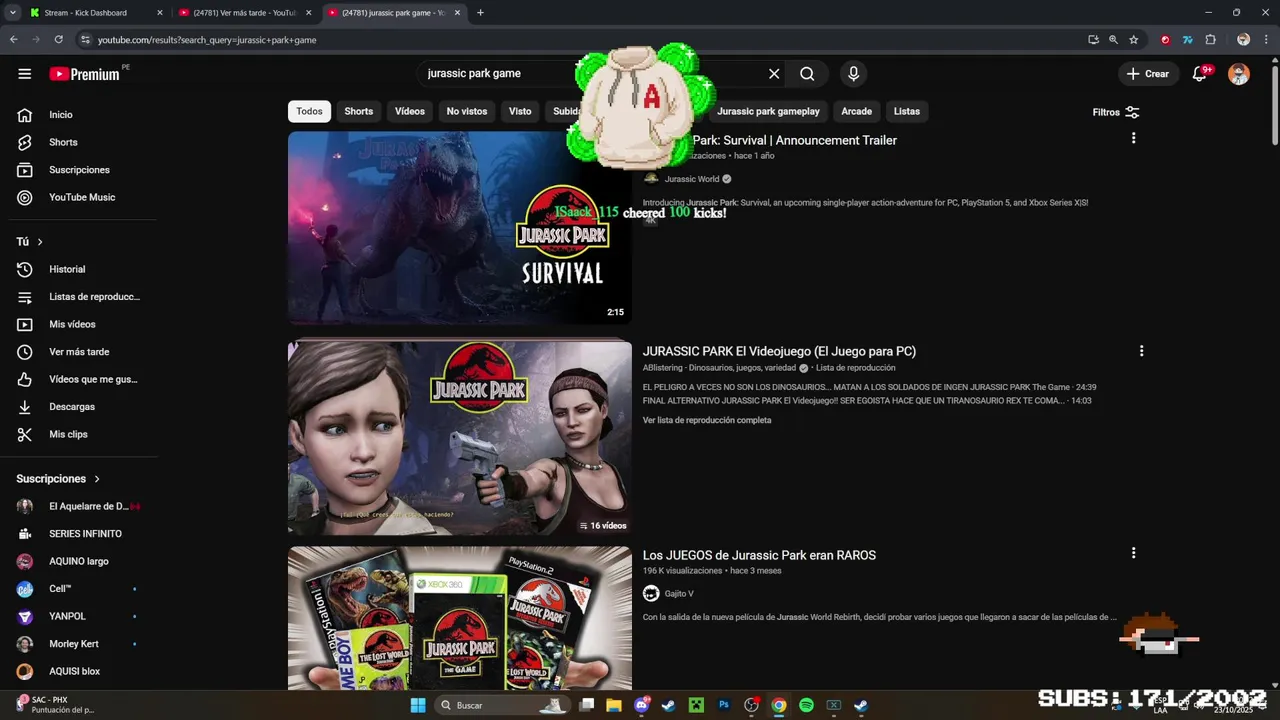The height and width of the screenshot is (720, 1280).
Task: Open the Chrome three-dot menu
Action: 1266,40
